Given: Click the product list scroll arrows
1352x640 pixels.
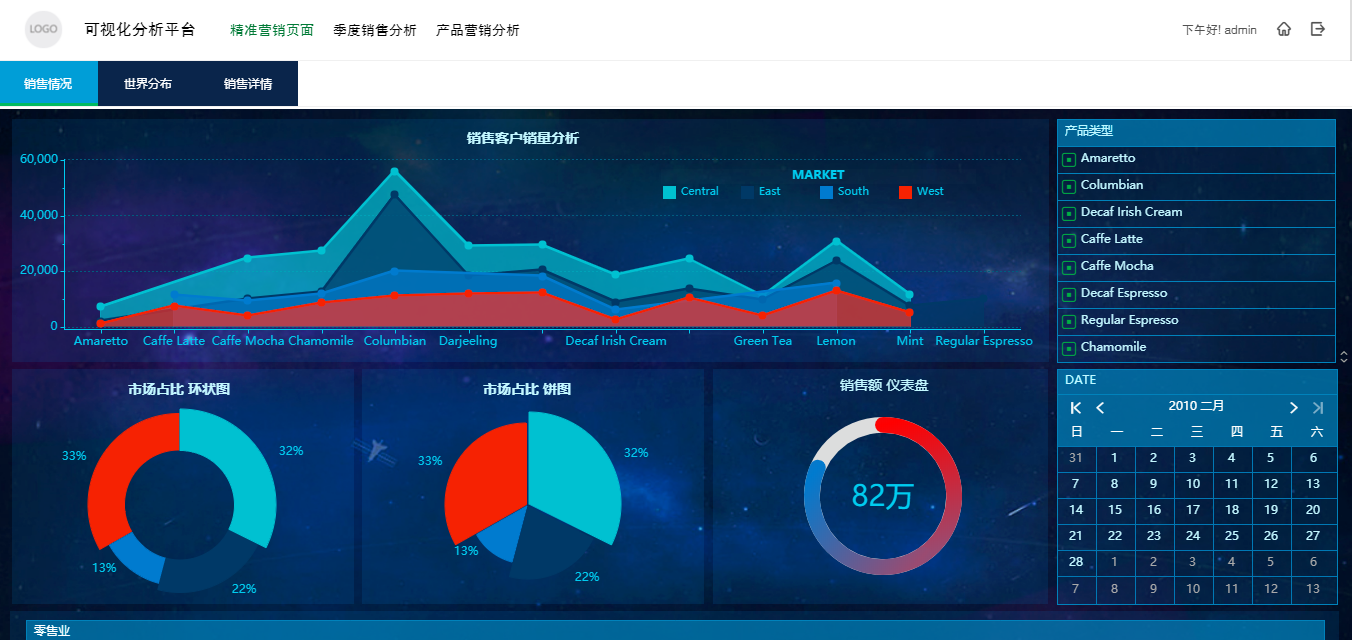Looking at the screenshot, I should [1343, 356].
